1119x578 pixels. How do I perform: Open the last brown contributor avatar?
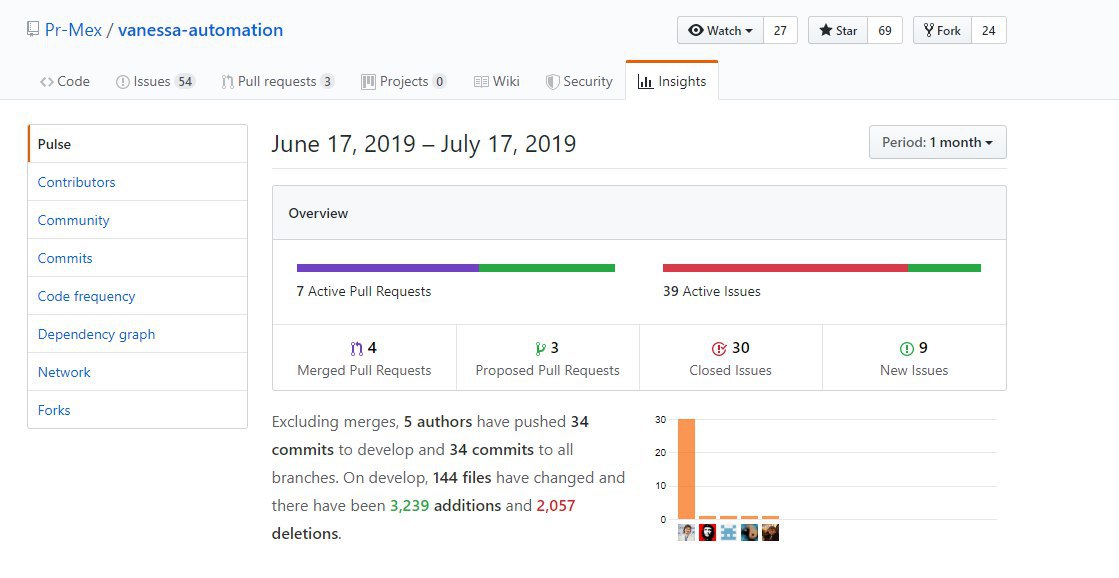click(x=770, y=532)
